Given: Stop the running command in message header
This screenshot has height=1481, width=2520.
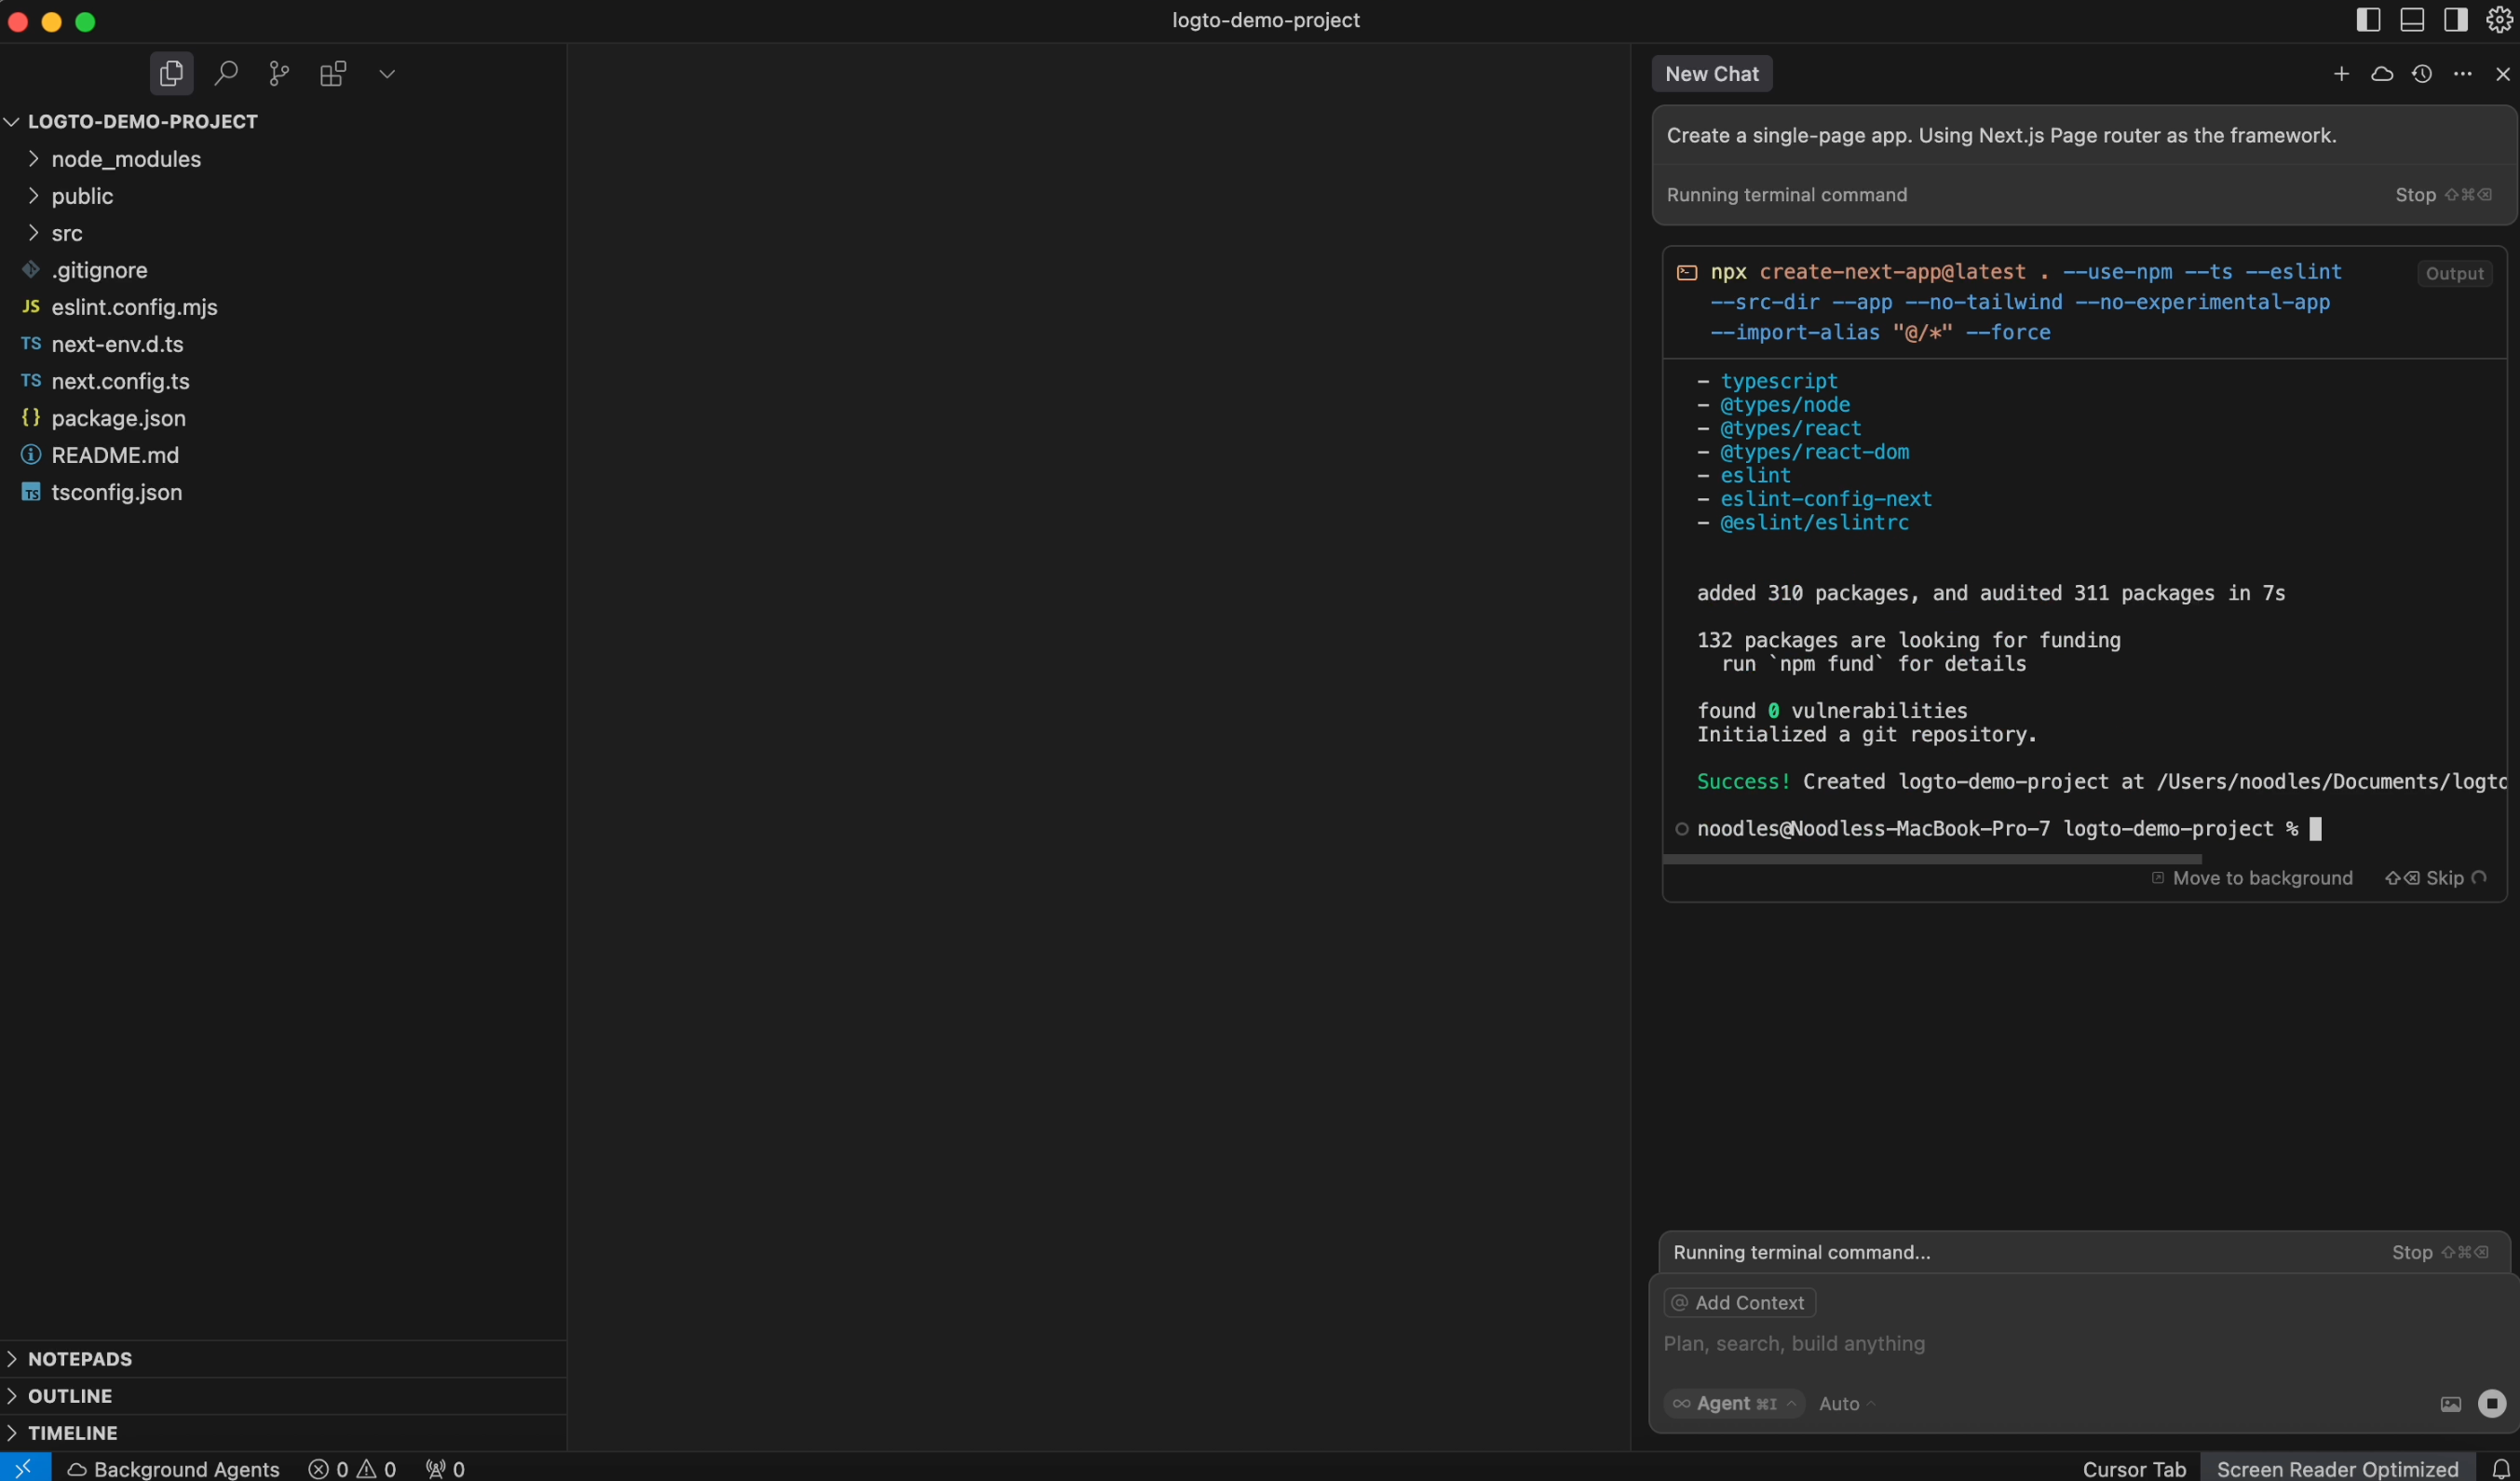Looking at the screenshot, I should [2442, 195].
